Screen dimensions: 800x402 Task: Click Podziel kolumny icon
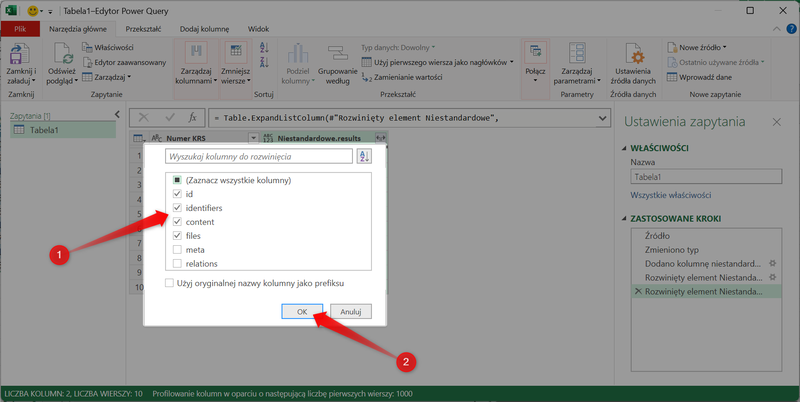click(x=298, y=54)
